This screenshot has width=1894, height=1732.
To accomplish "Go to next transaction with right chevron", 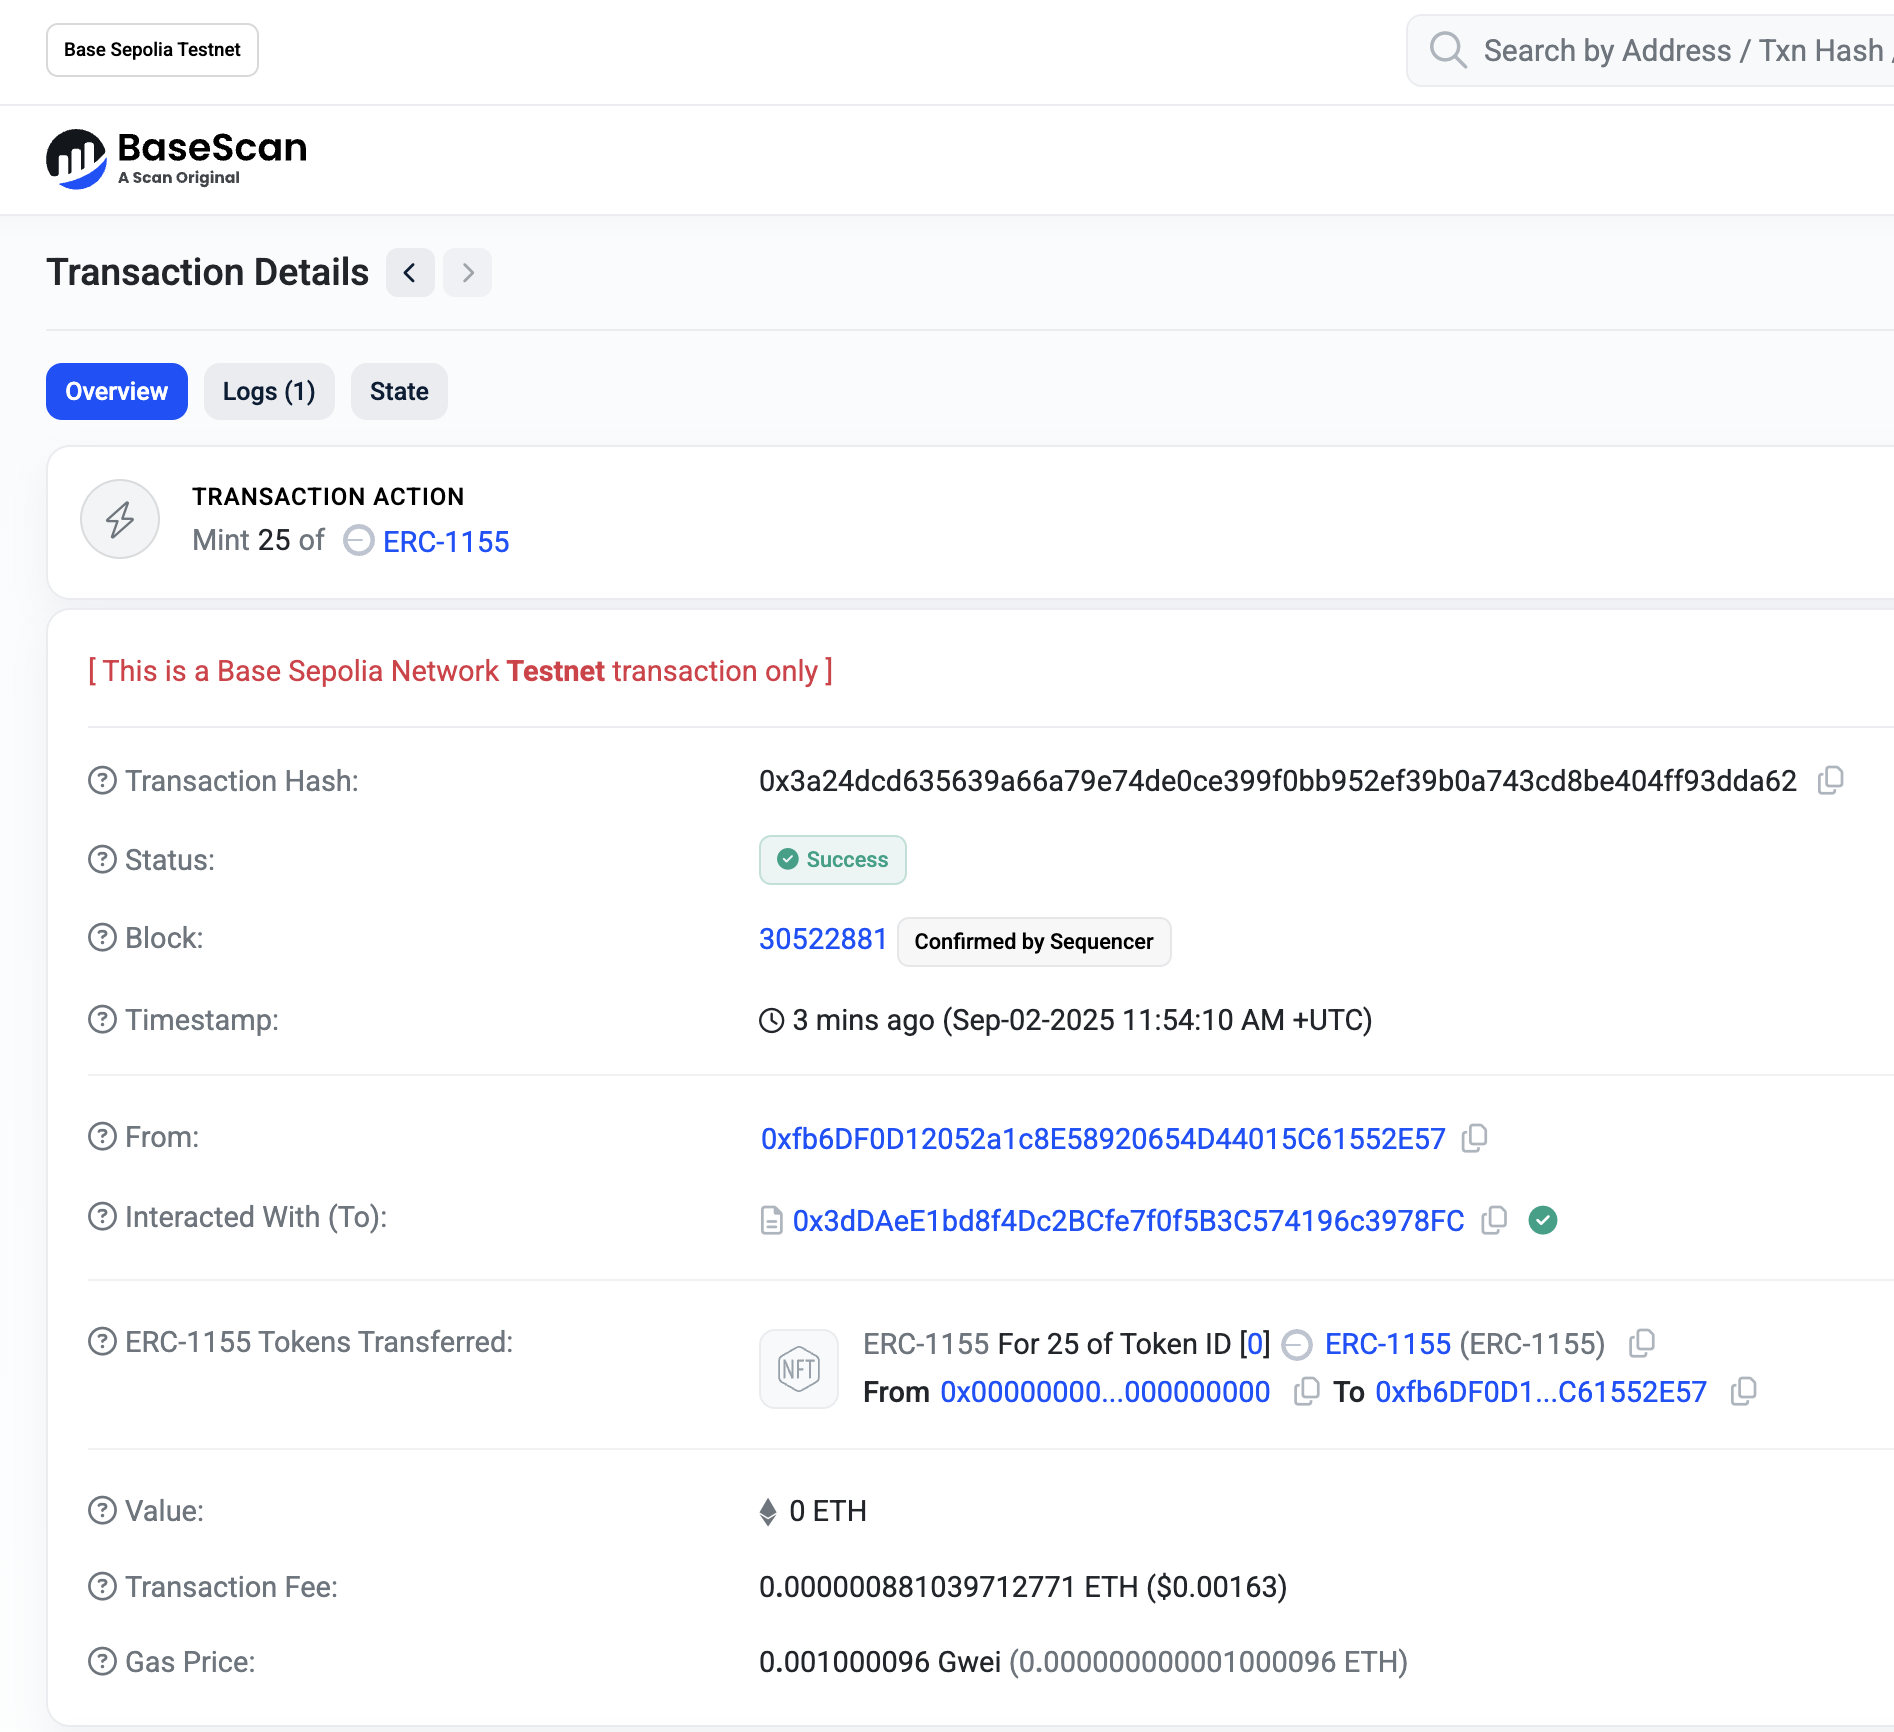I will [x=467, y=272].
